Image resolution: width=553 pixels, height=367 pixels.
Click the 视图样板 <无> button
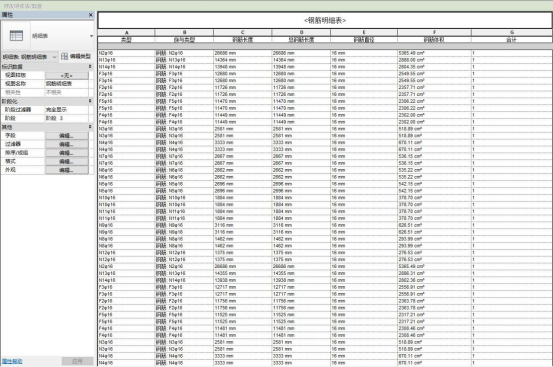[67, 75]
